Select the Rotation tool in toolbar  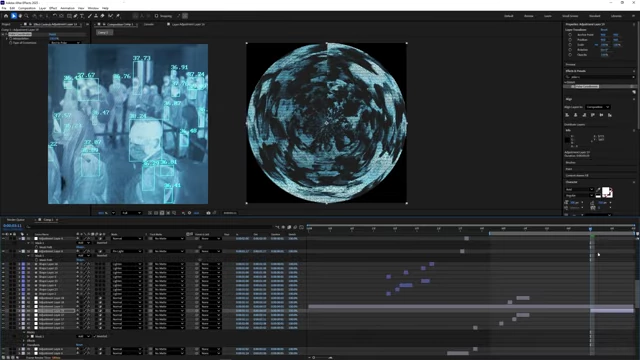pyautogui.click(x=54, y=16)
